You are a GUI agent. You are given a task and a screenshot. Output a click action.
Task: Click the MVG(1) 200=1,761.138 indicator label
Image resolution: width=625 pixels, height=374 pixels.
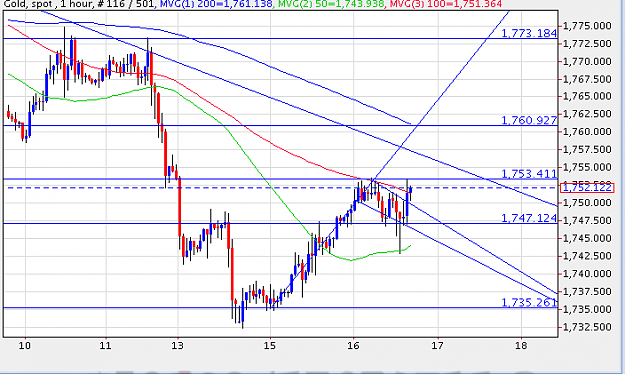click(x=216, y=4)
